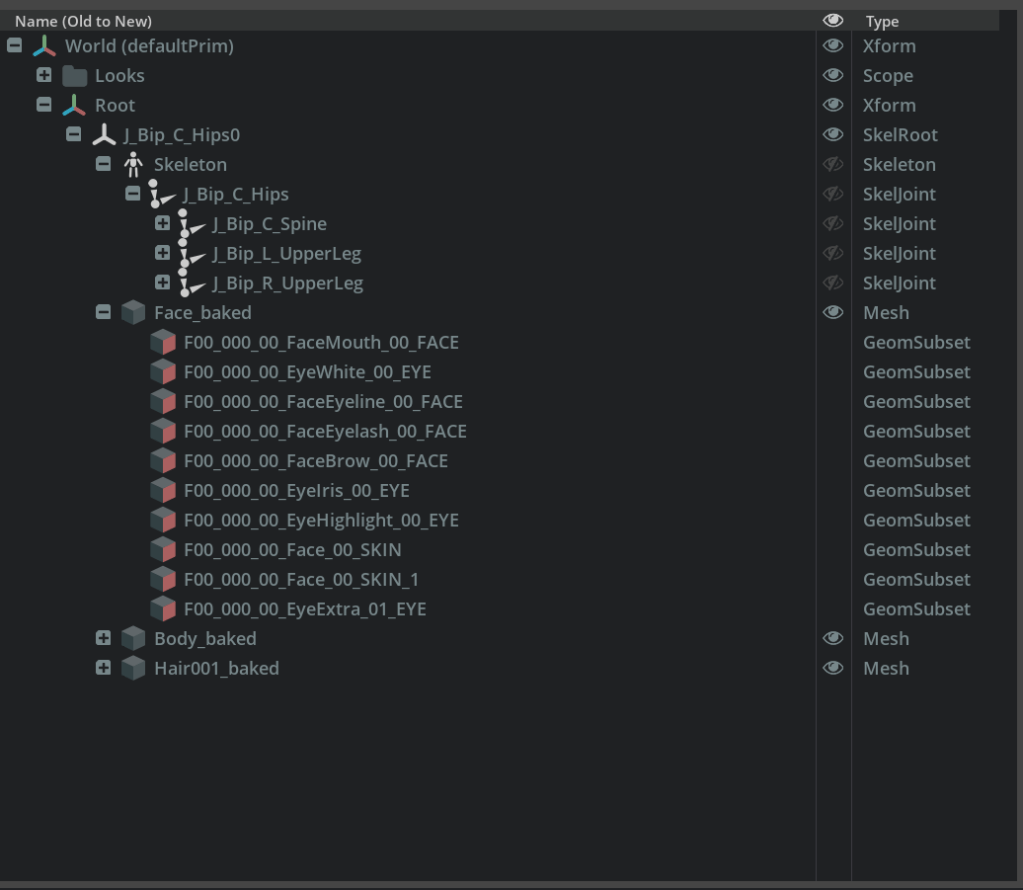Show the Skeleton via its eye toggle
The height and width of the screenshot is (890, 1023).
[x=832, y=165]
